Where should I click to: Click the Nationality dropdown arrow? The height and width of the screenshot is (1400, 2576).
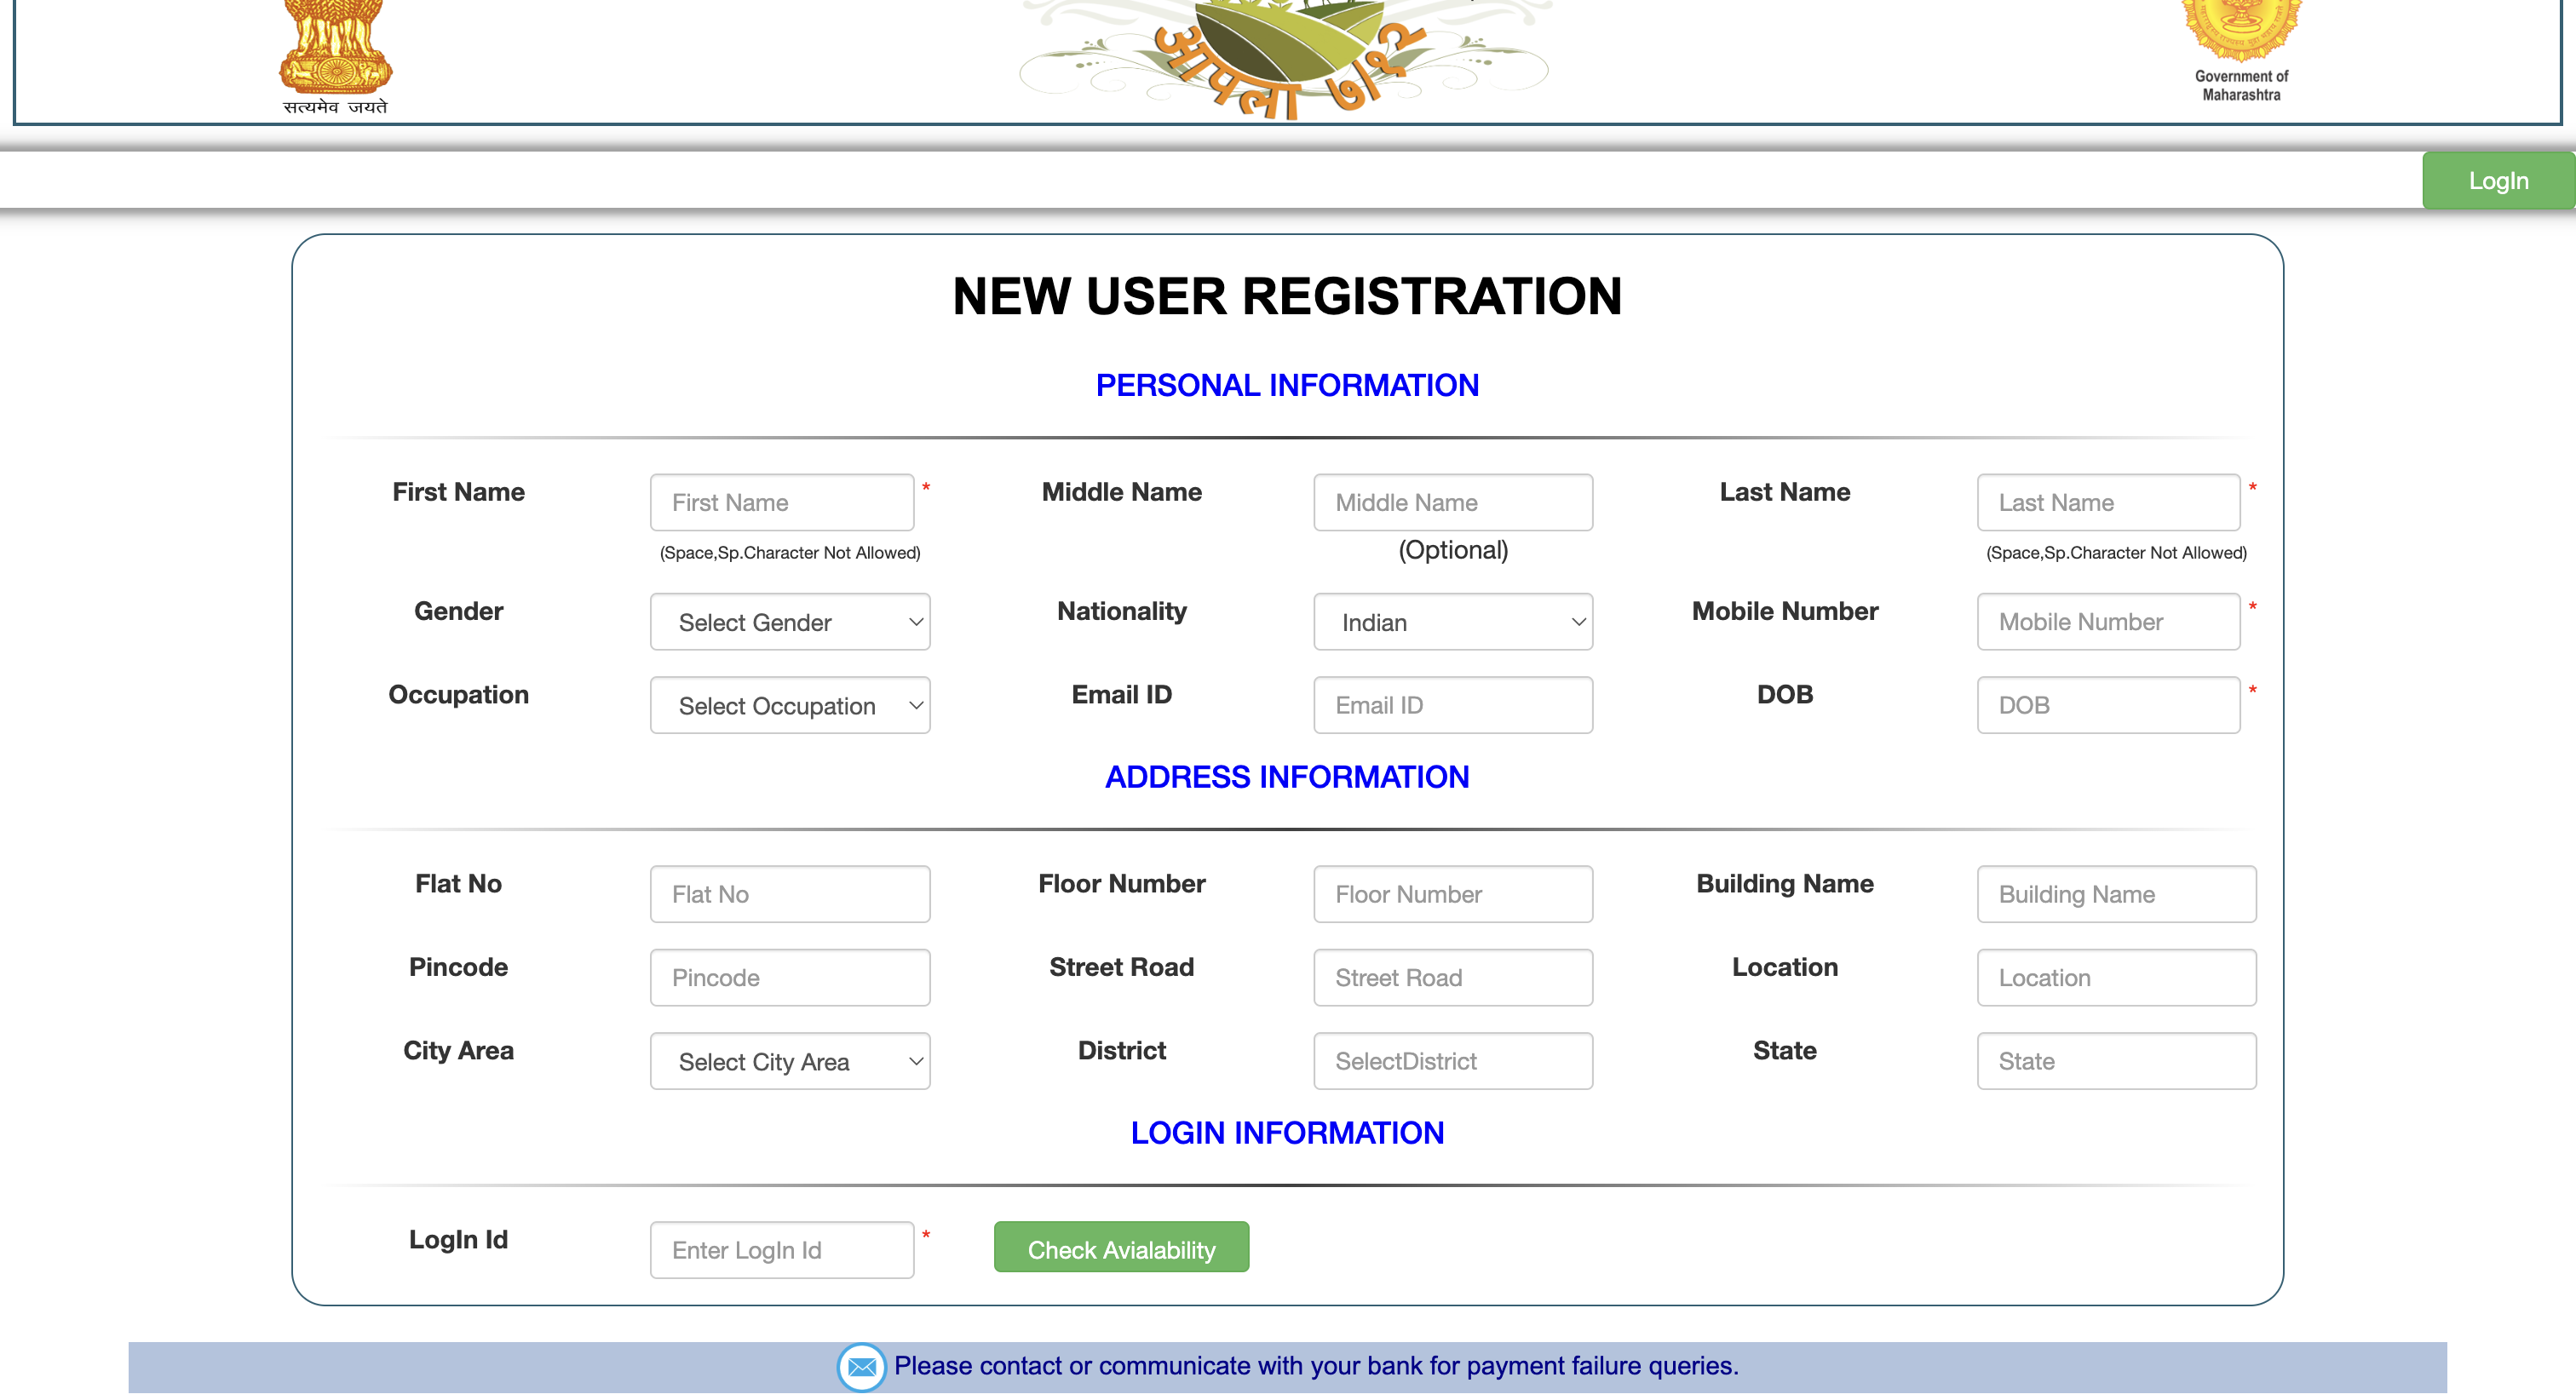point(1569,621)
